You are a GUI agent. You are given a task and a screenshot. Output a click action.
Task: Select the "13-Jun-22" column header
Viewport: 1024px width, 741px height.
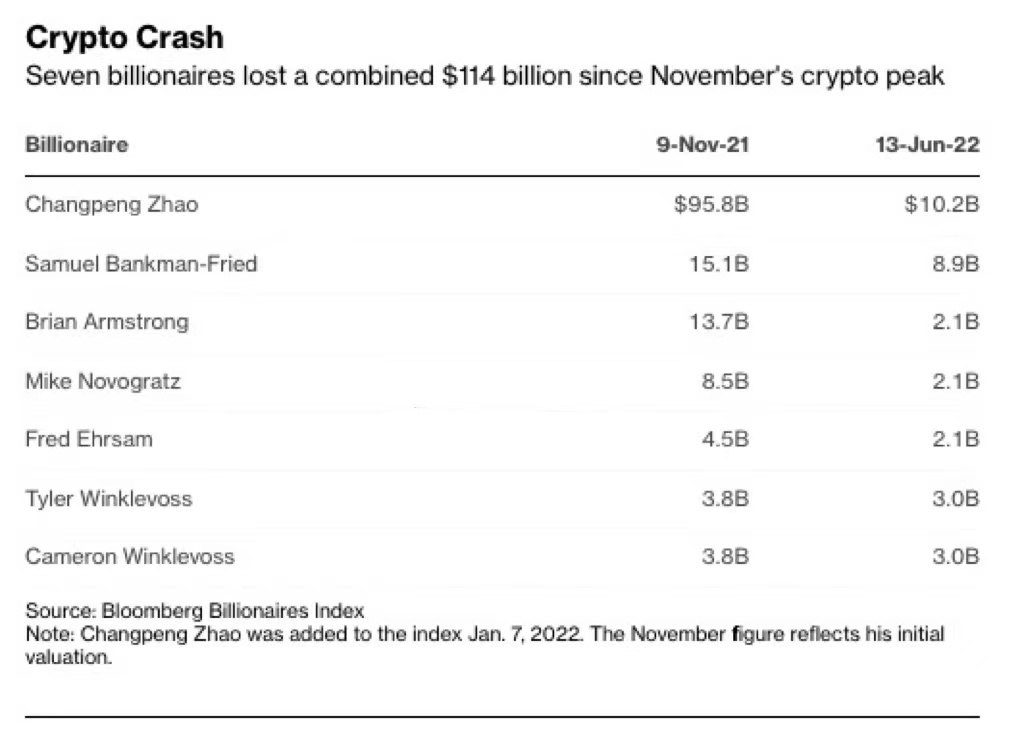(x=926, y=145)
